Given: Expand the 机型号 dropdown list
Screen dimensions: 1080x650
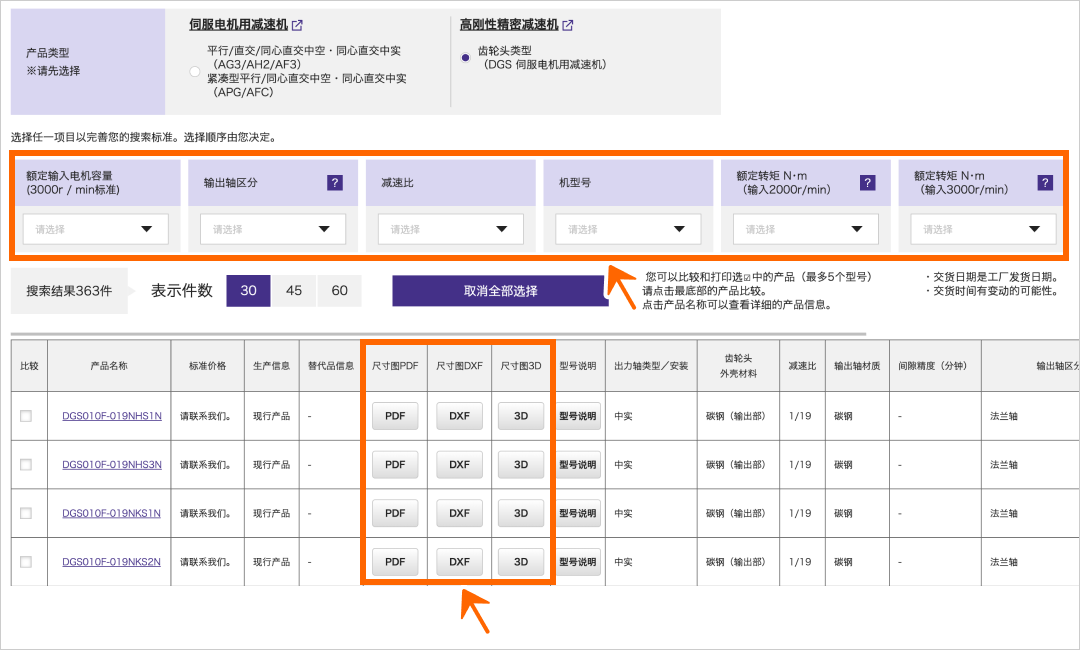Looking at the screenshot, I should tap(629, 229).
